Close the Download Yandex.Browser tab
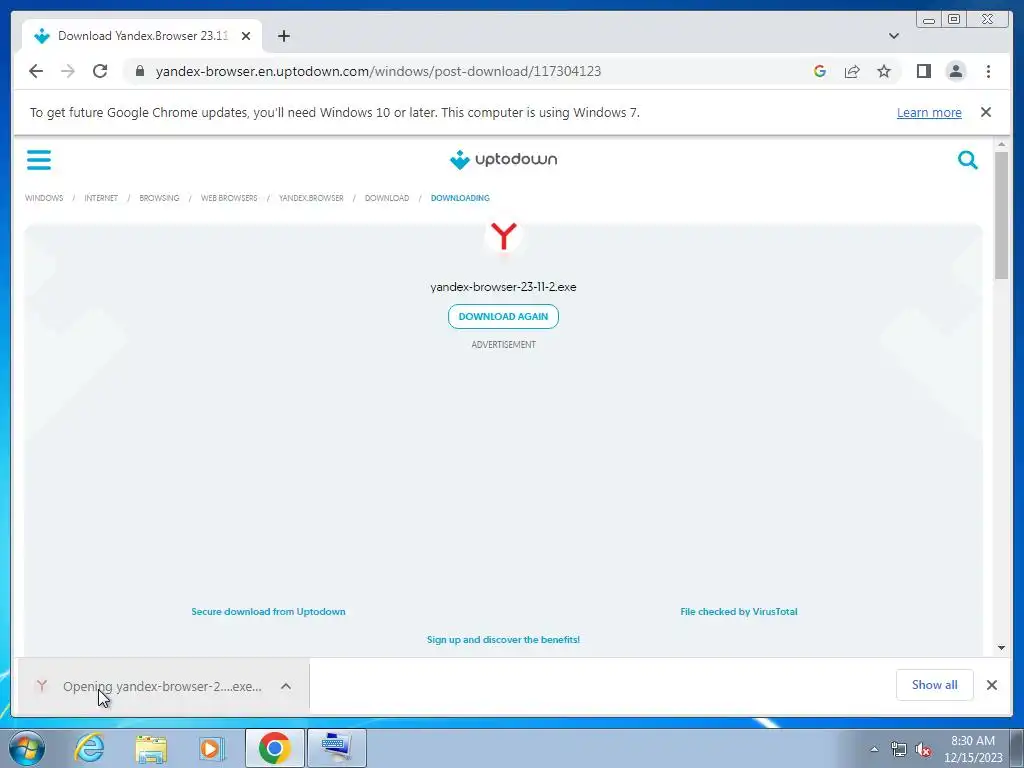 pyautogui.click(x=246, y=36)
